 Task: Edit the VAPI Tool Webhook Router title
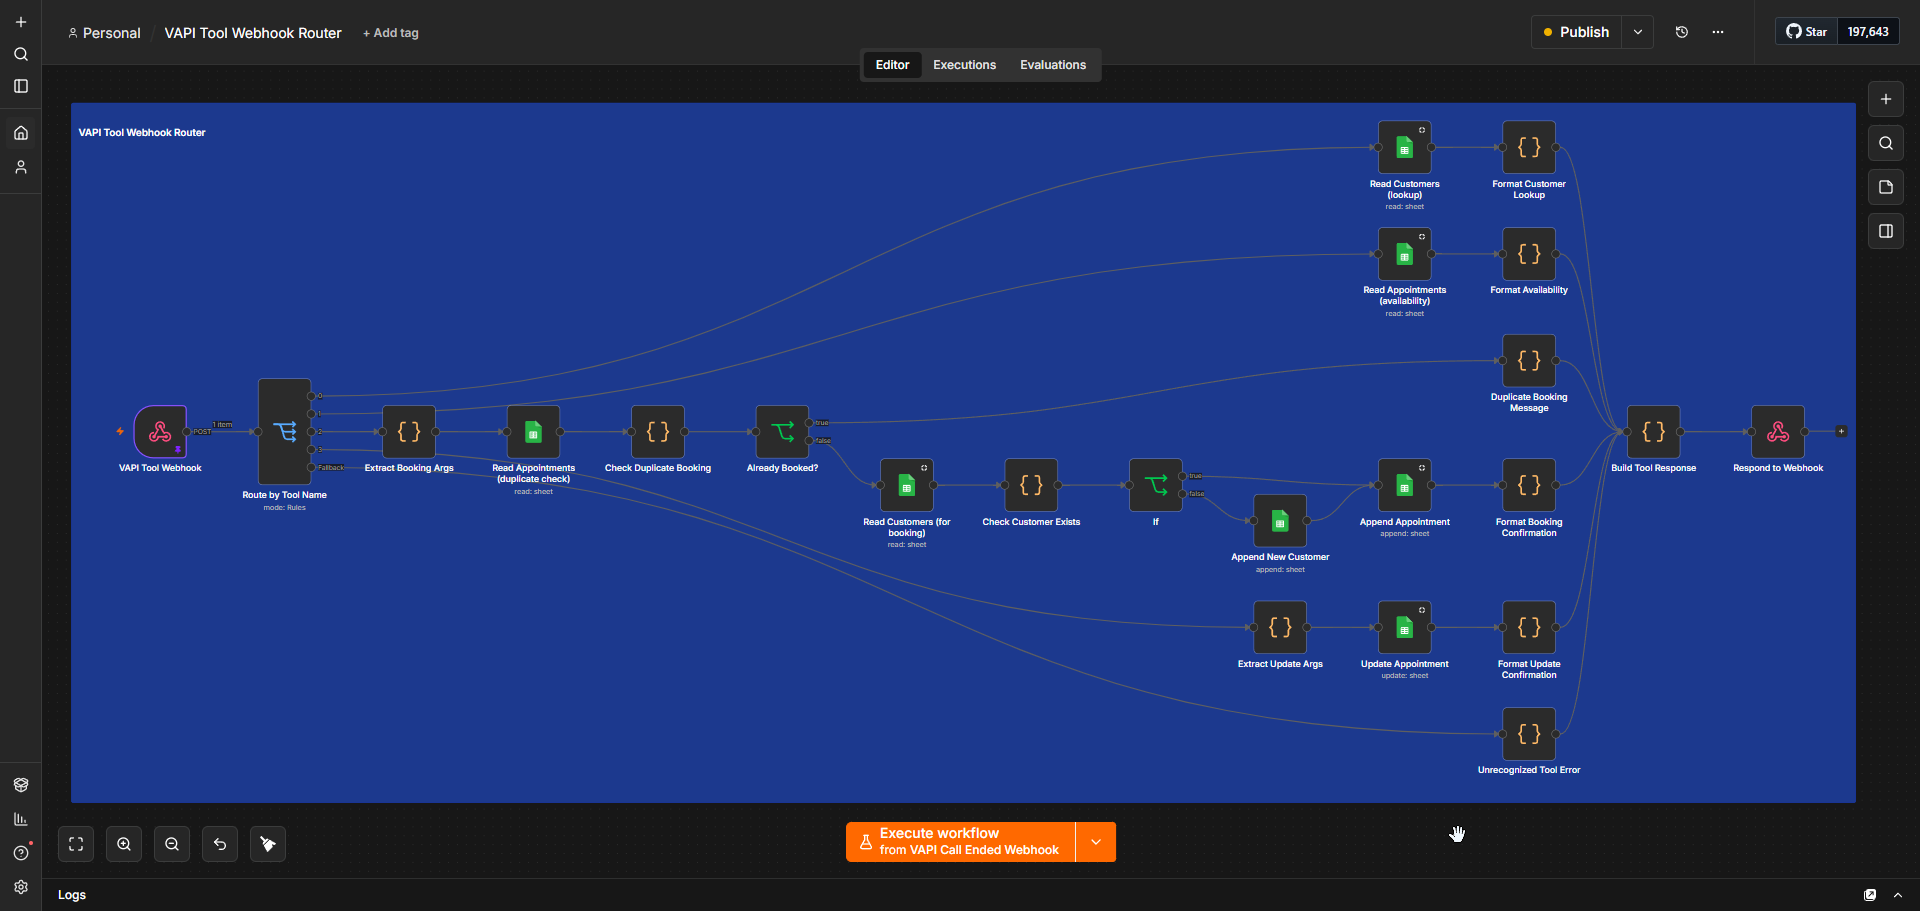(x=253, y=33)
